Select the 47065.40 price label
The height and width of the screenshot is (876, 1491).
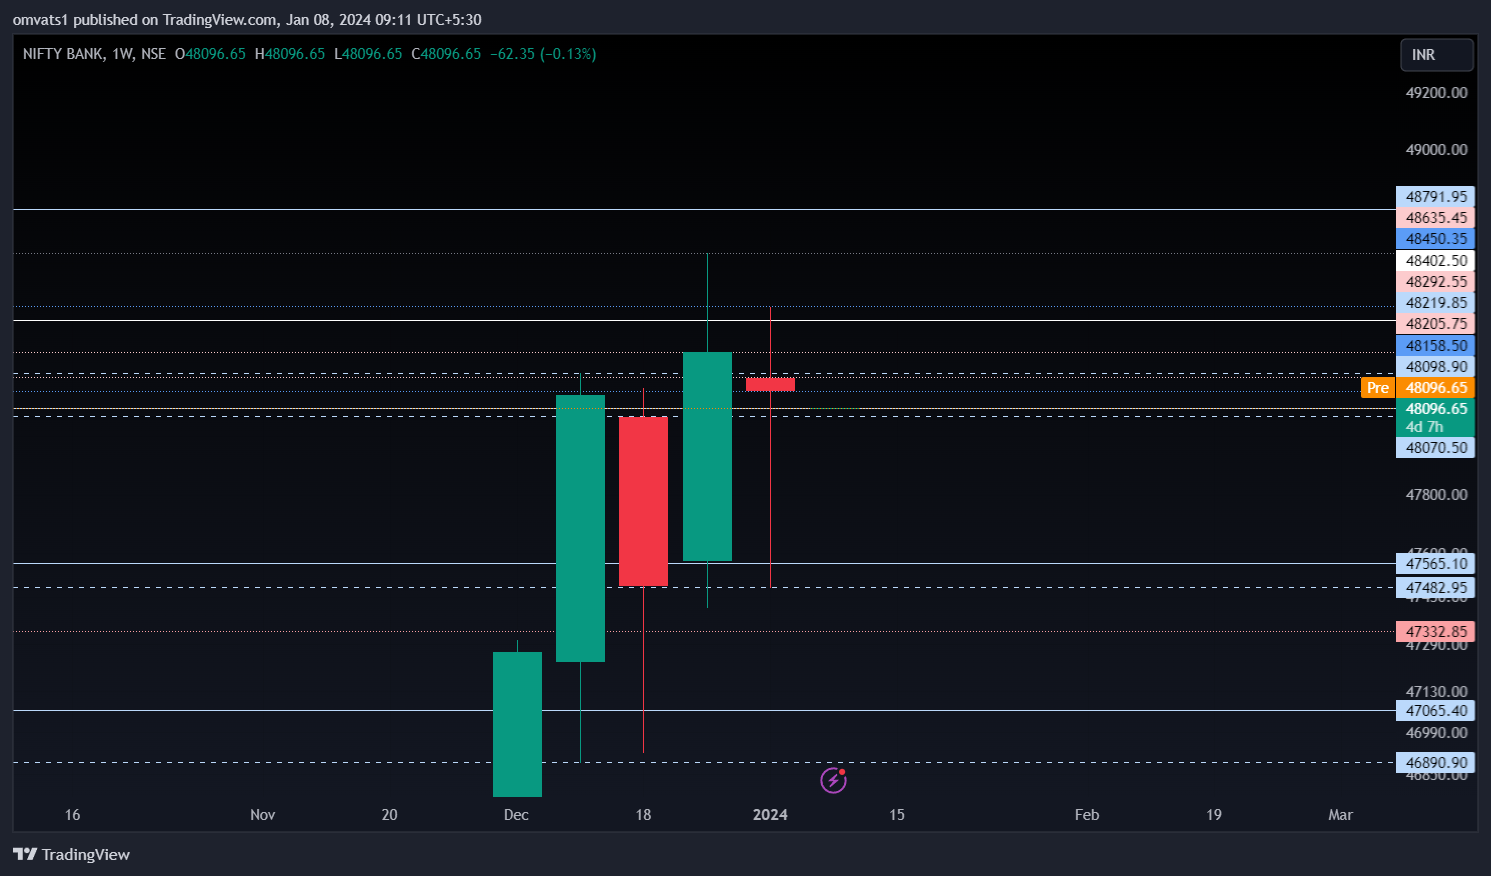[1435, 711]
